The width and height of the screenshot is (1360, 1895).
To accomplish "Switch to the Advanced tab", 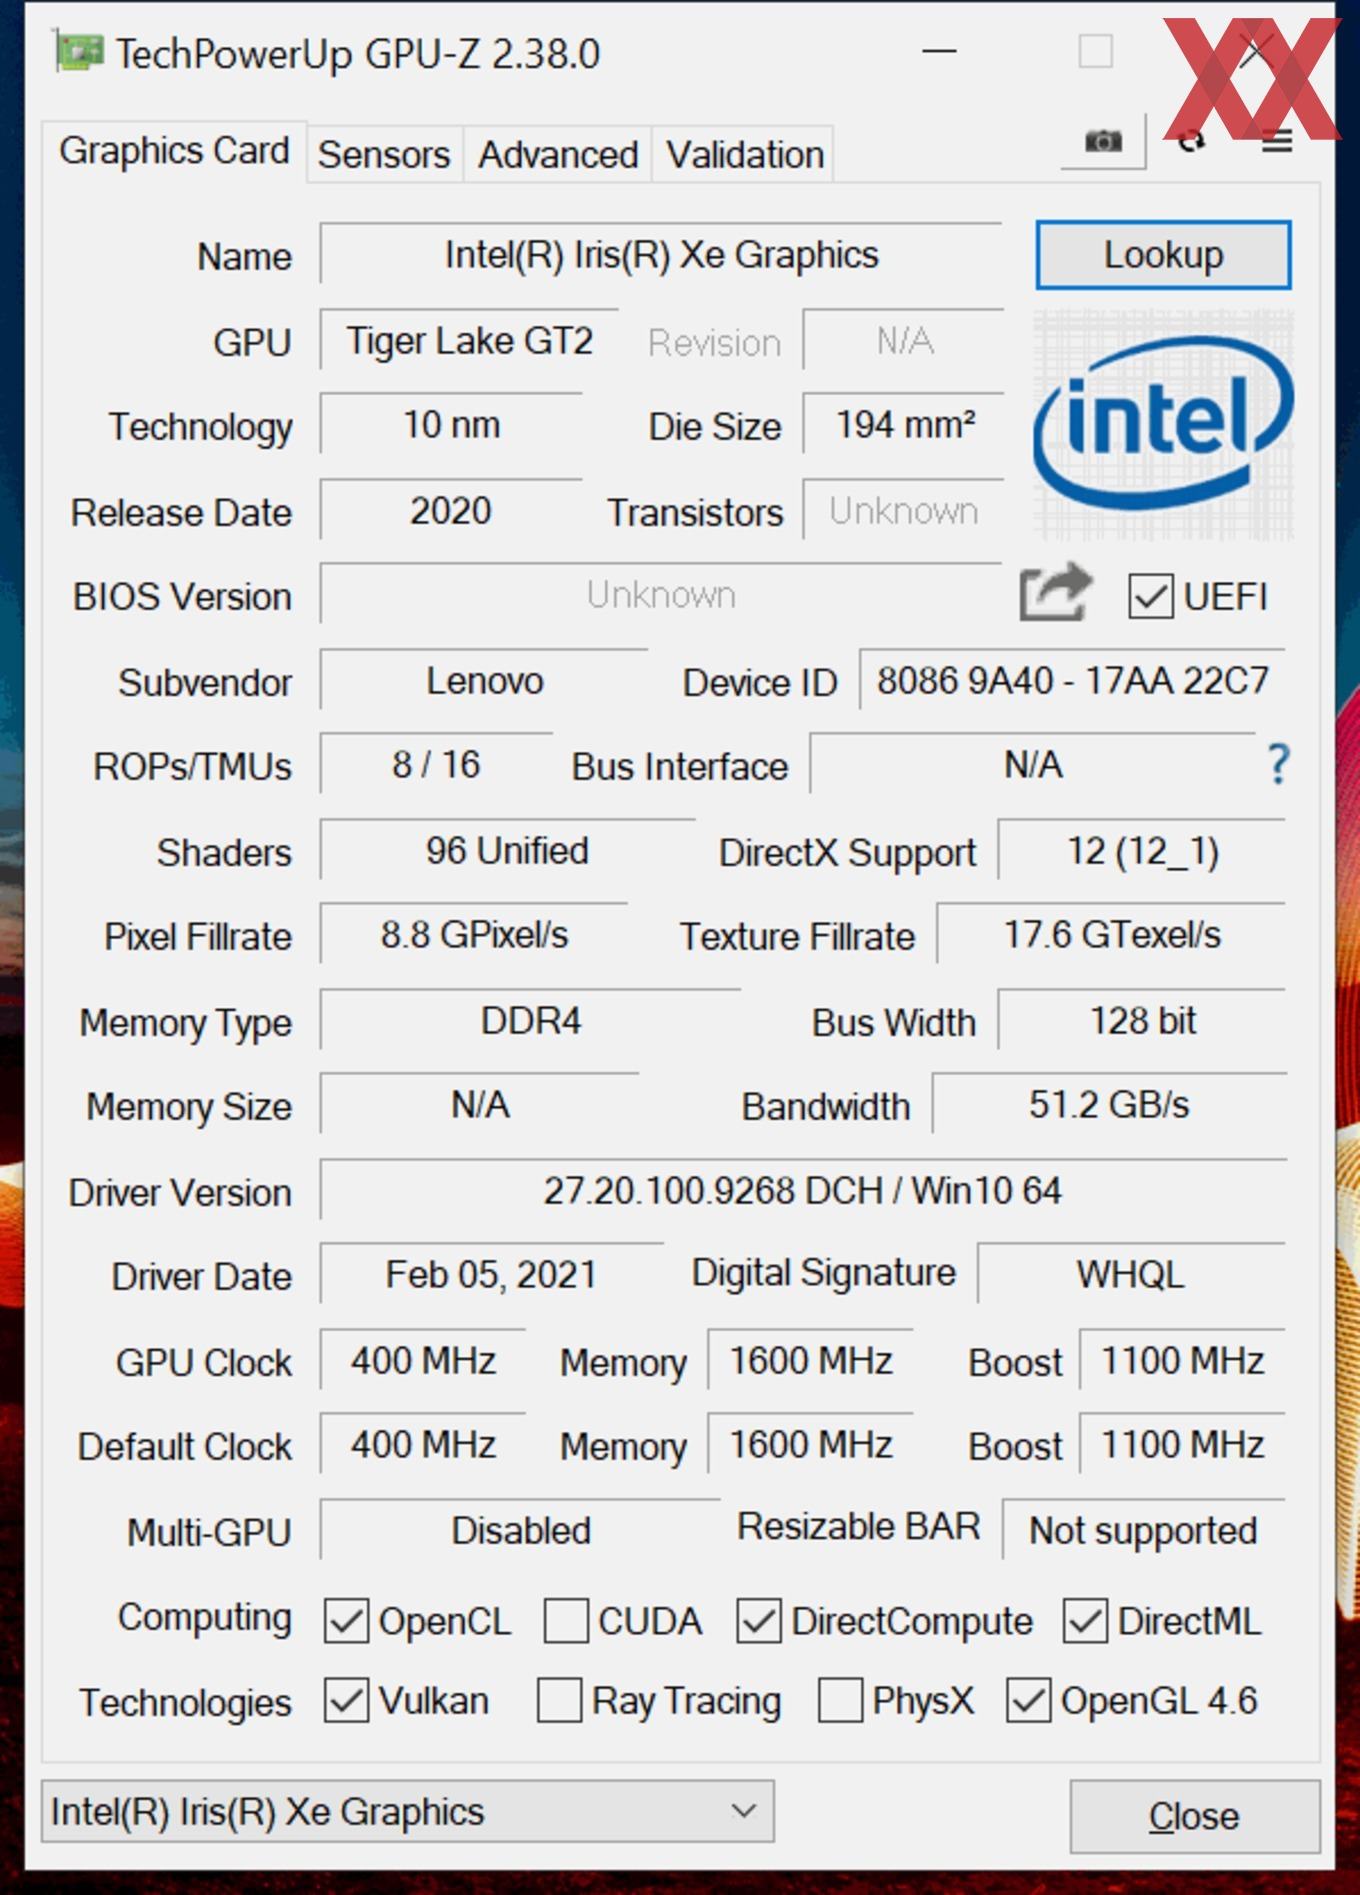I will pyautogui.click(x=558, y=155).
